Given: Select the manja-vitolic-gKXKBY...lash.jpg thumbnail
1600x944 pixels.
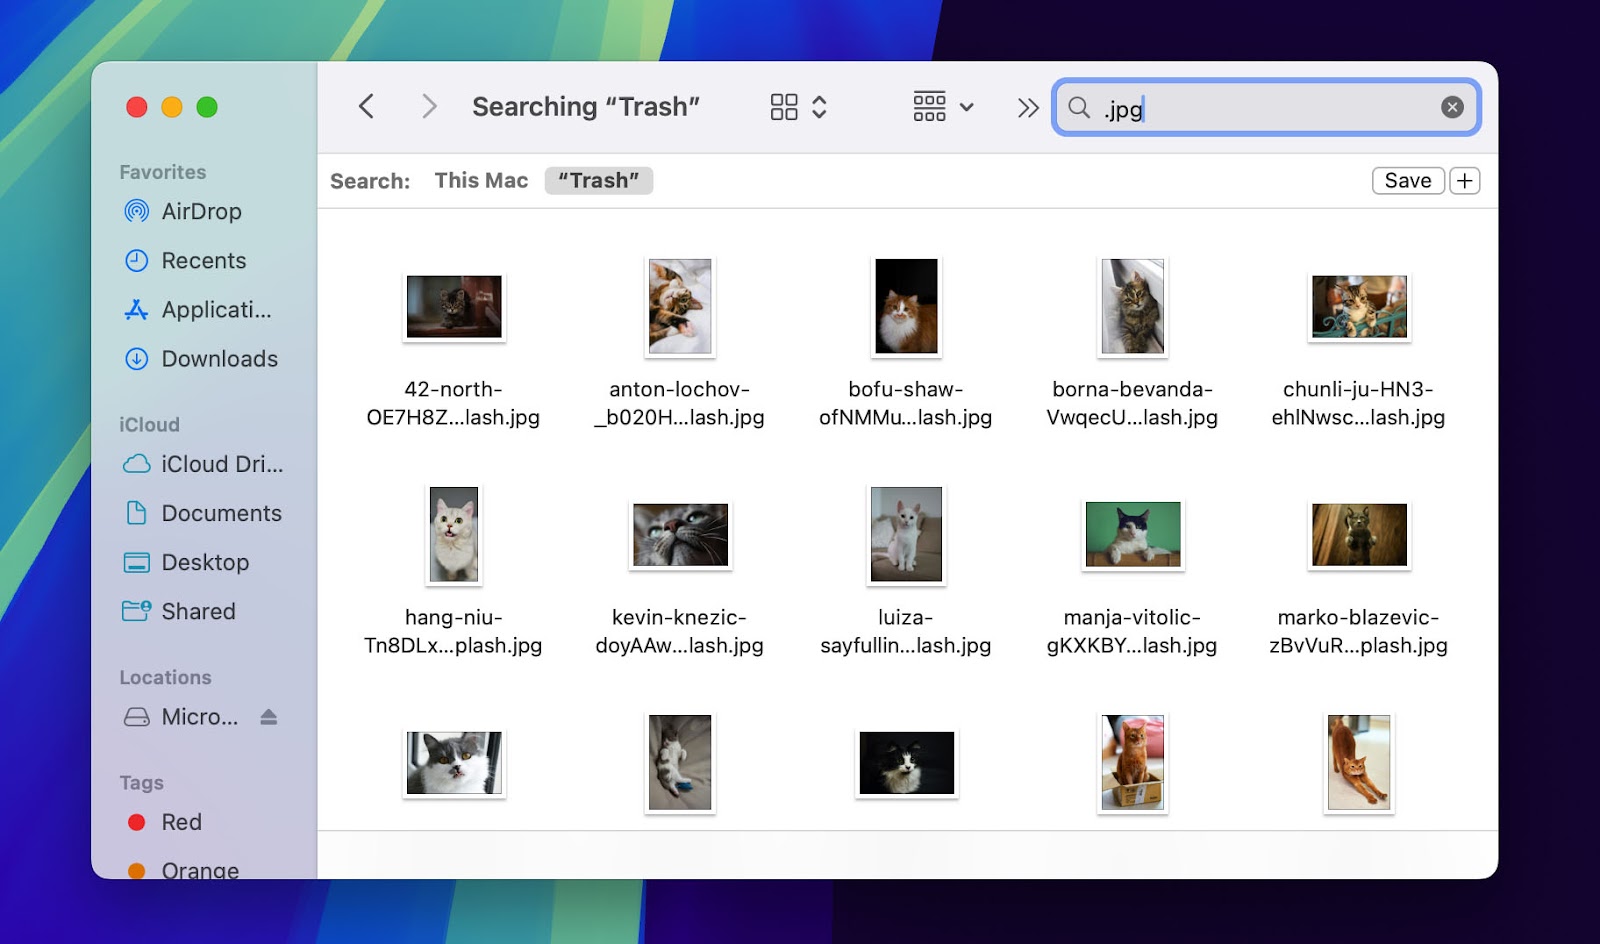Looking at the screenshot, I should [x=1133, y=535].
